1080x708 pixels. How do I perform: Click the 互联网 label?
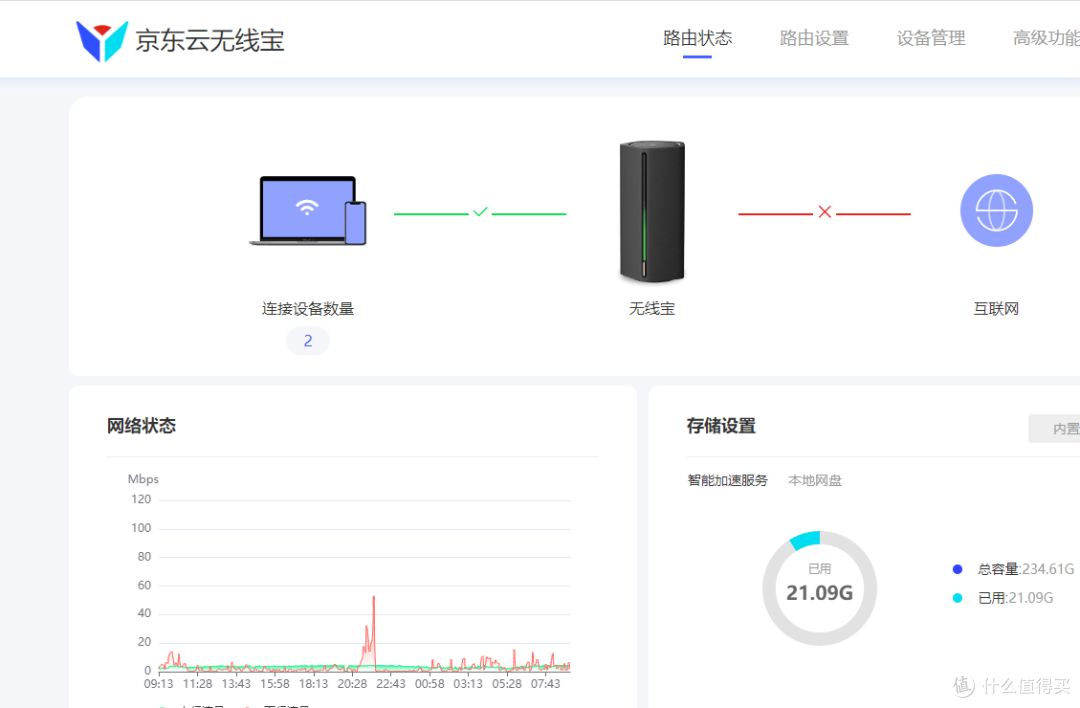tap(996, 309)
